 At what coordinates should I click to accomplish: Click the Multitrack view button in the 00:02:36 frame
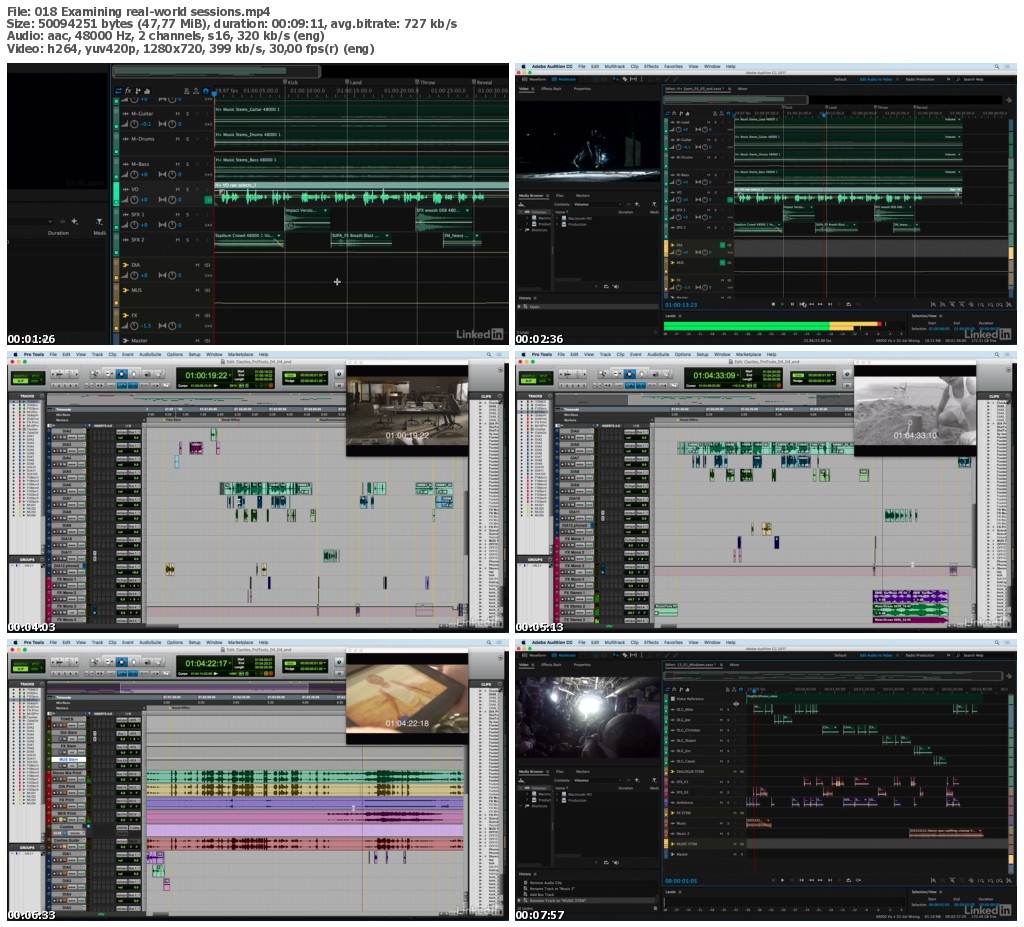point(566,79)
